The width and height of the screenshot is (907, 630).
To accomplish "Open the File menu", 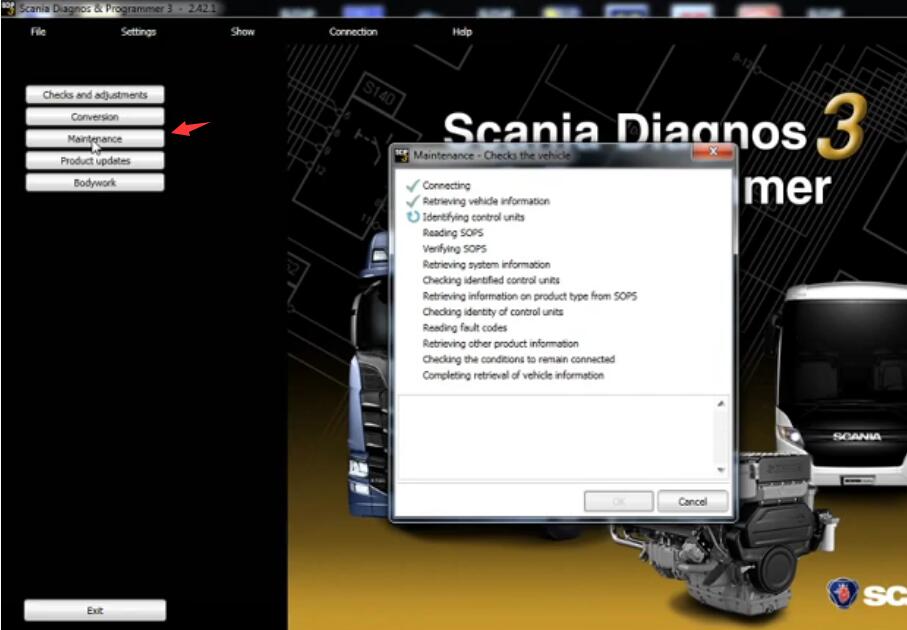I will coord(38,32).
